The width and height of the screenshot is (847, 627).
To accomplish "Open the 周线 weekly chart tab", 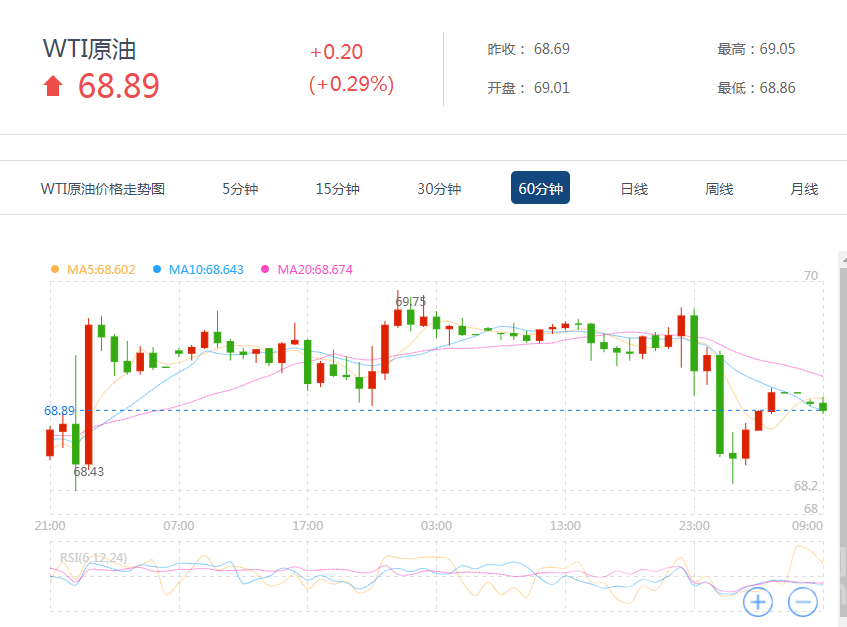I will coord(719,189).
